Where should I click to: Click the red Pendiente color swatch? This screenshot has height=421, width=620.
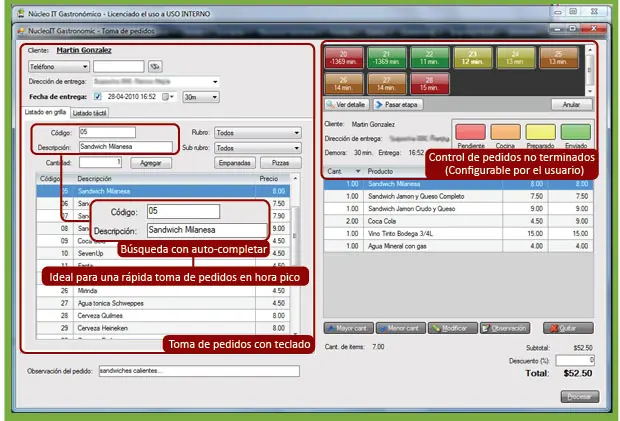pos(470,132)
